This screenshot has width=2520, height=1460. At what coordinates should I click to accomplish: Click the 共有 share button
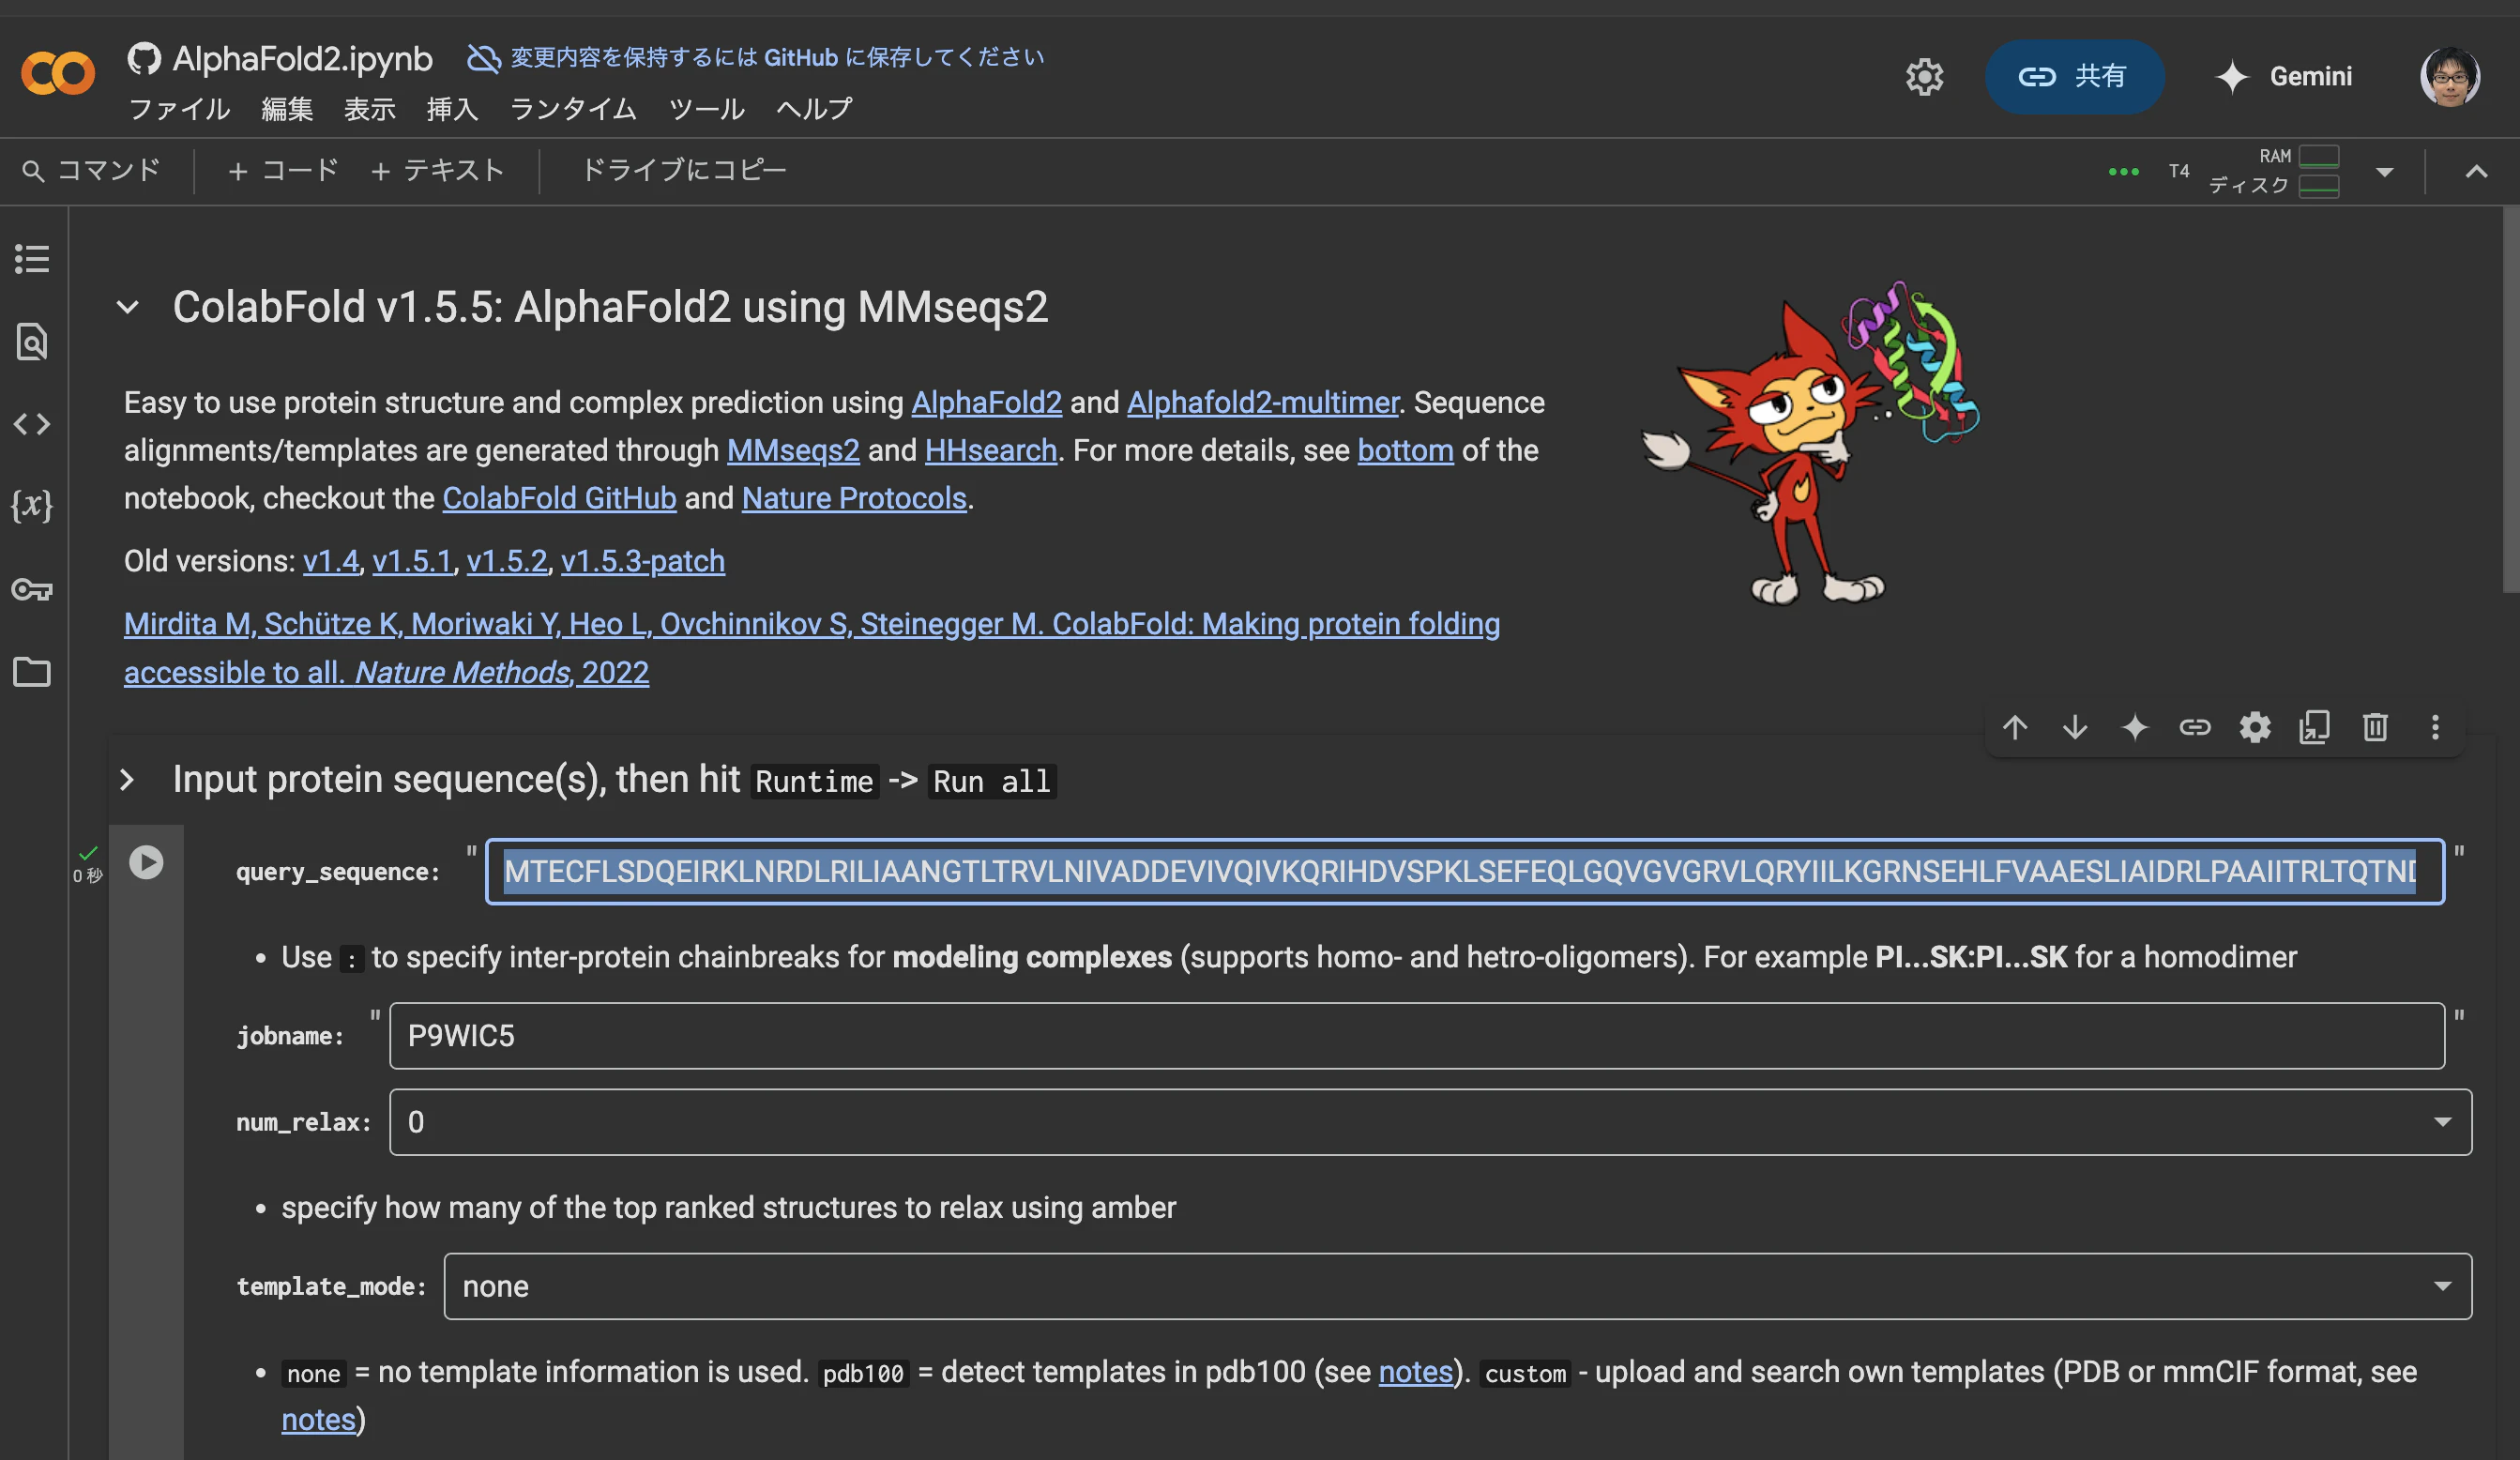click(2073, 76)
